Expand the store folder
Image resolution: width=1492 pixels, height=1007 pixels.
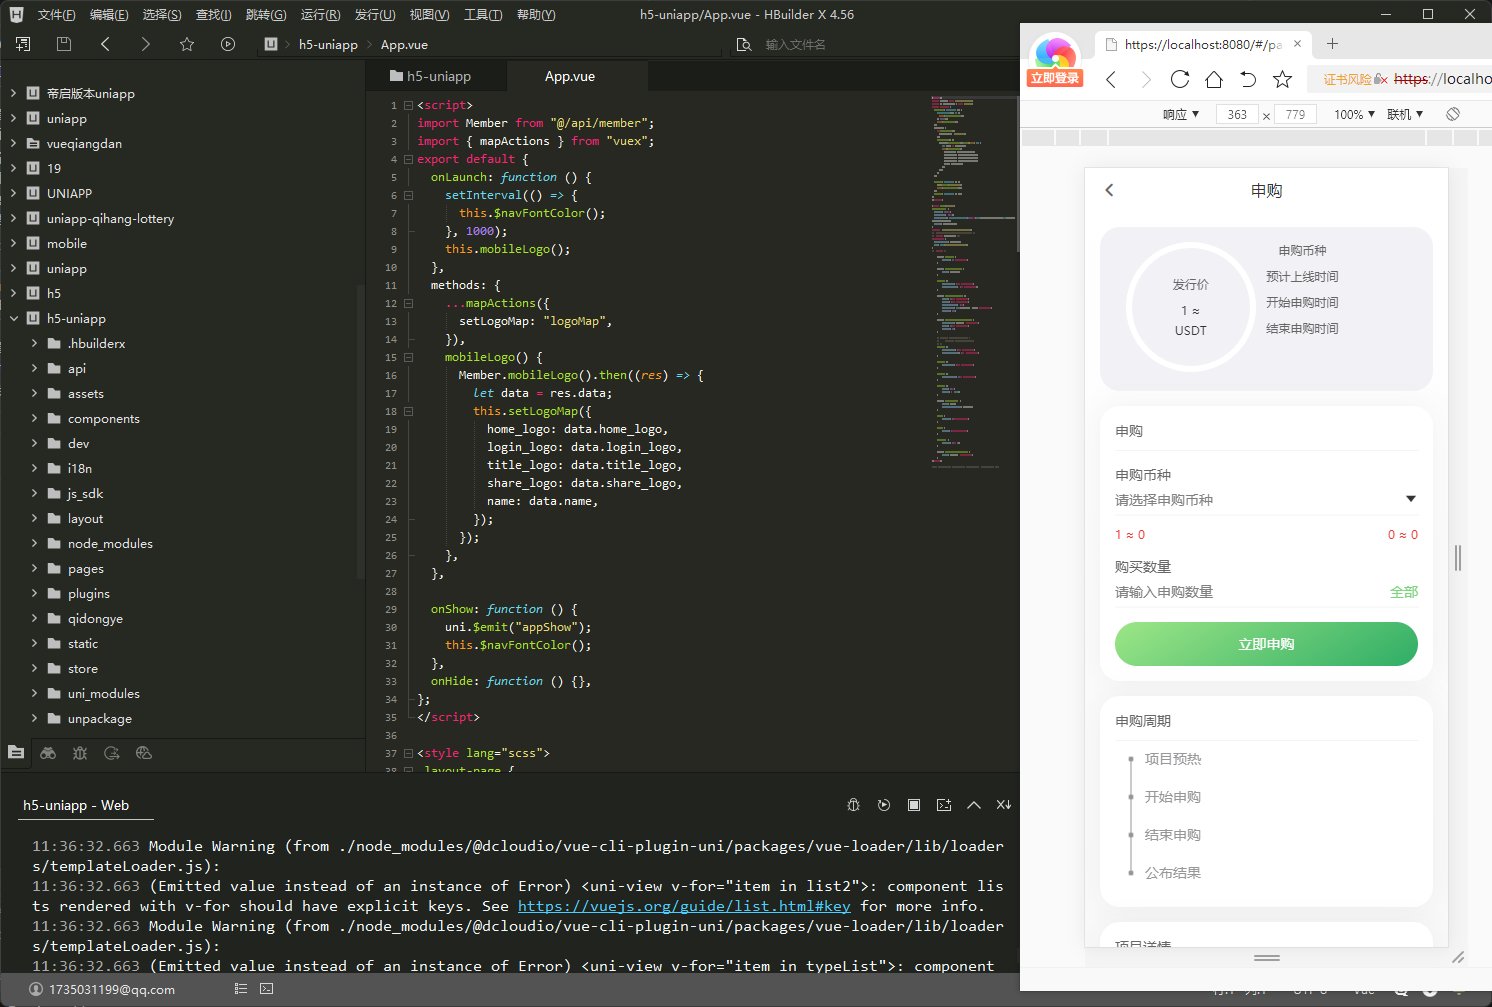point(35,668)
